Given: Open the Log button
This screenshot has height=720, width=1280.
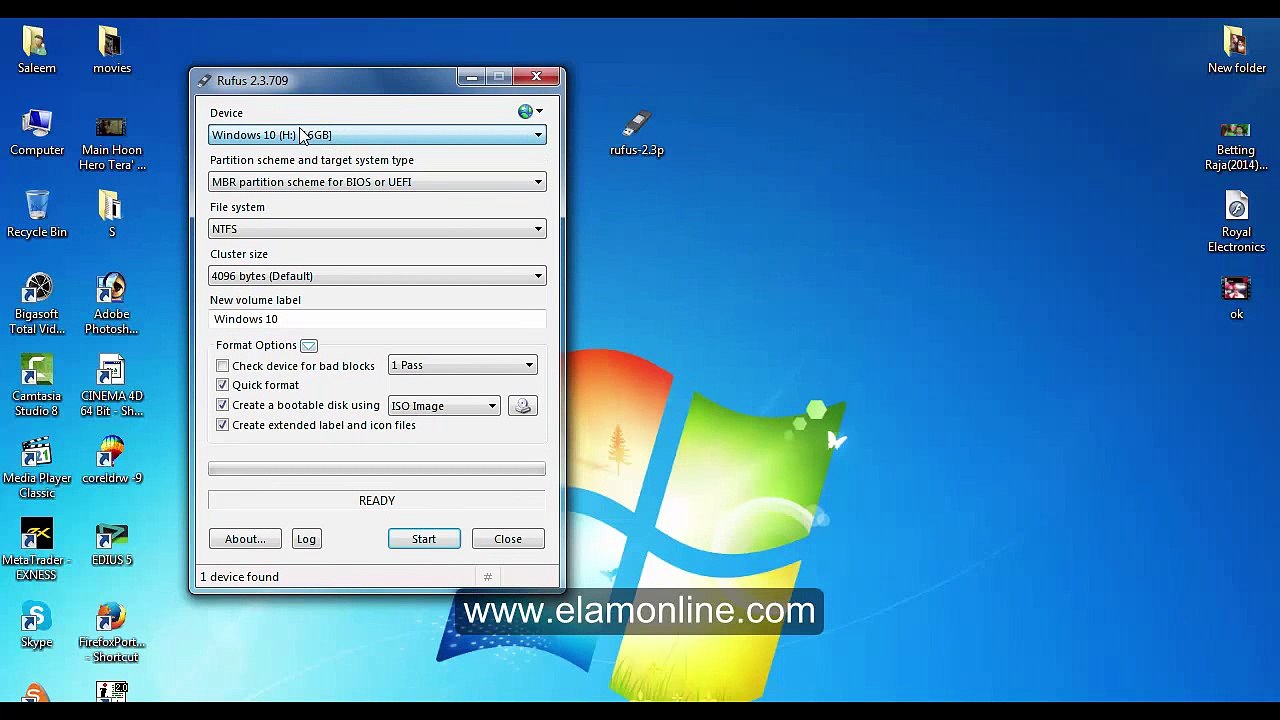Looking at the screenshot, I should (x=306, y=539).
